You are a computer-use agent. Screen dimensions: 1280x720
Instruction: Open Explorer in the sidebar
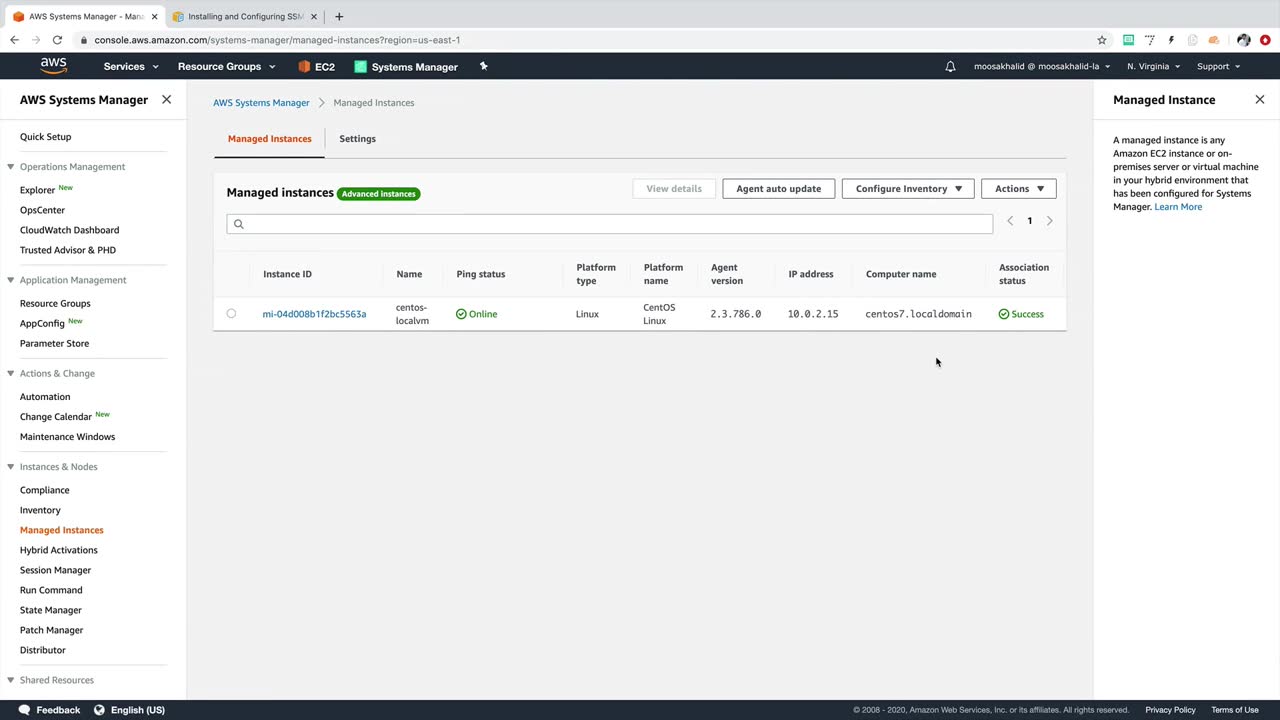click(37, 190)
